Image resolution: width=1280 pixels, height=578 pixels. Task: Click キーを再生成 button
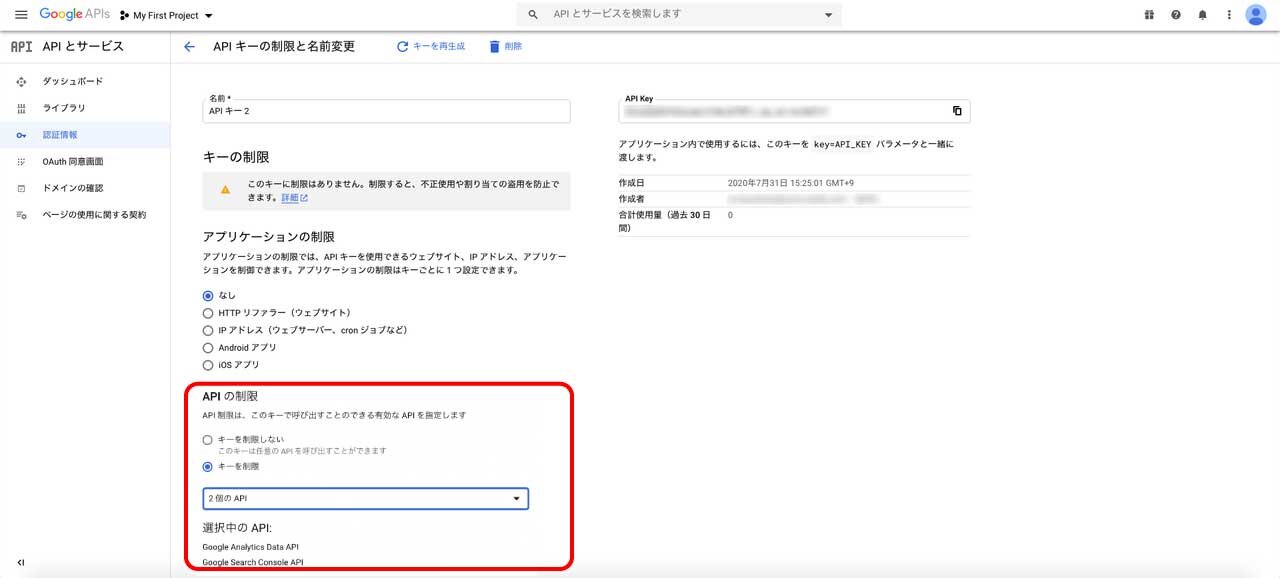click(431, 46)
